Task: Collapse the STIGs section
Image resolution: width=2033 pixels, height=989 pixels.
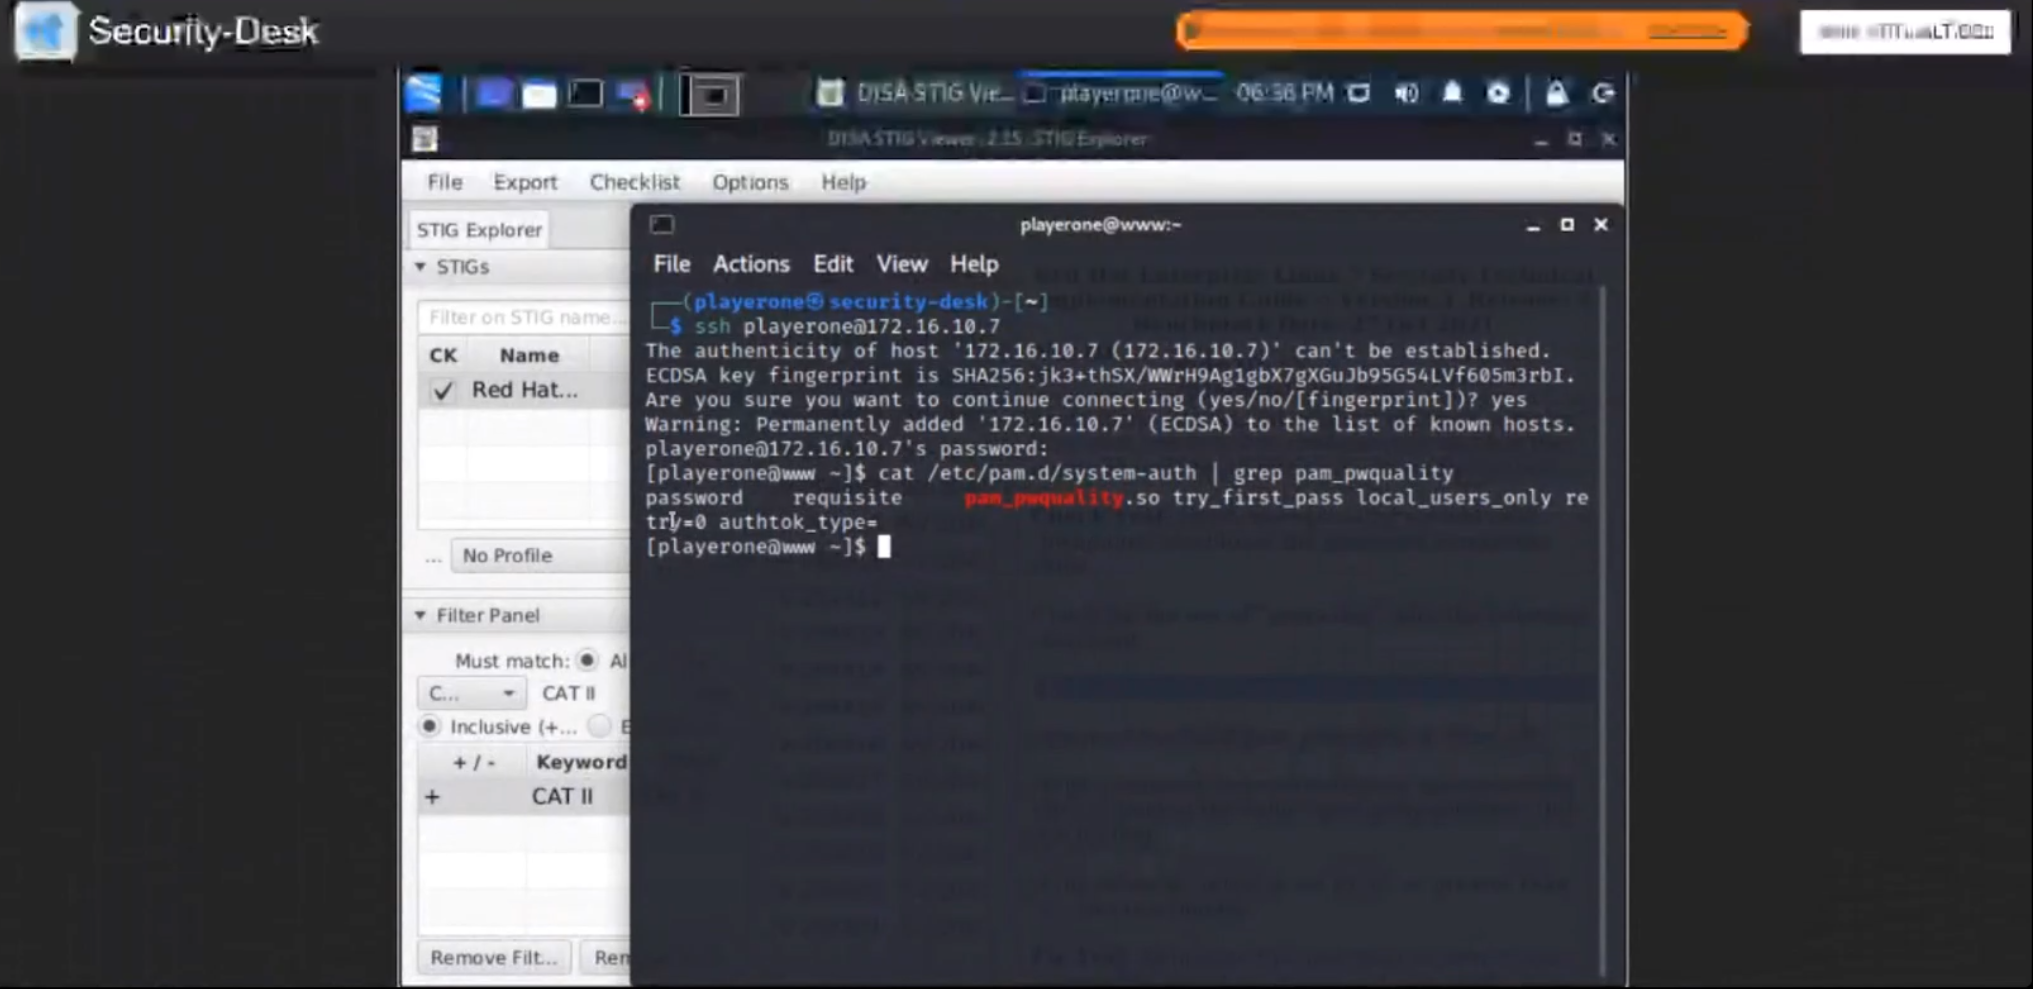Action: [421, 267]
